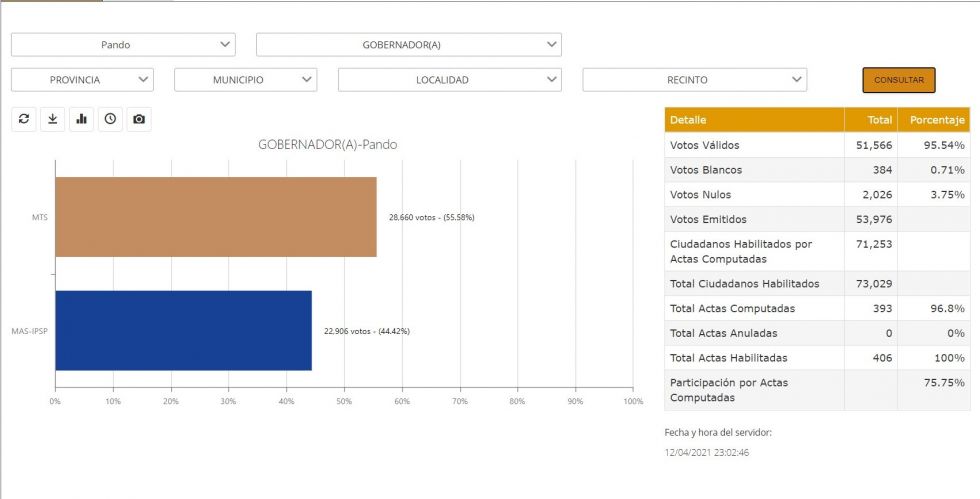Select the Votos Válidos row label

point(704,145)
